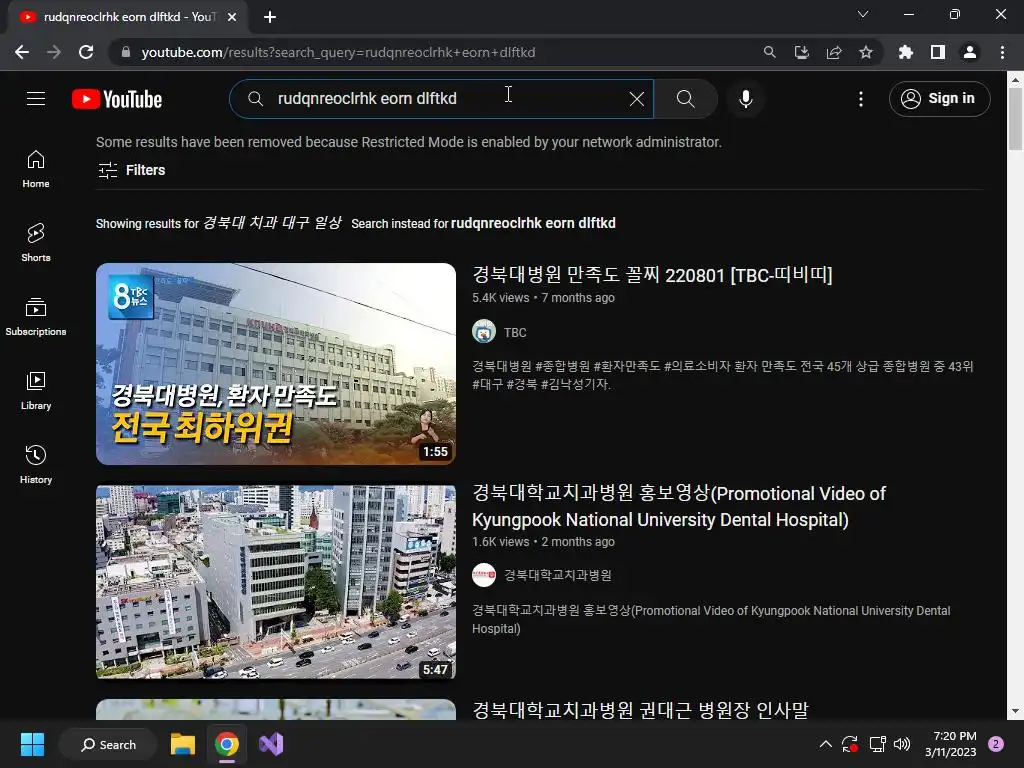Click the magnifier search submit button
Image resolution: width=1024 pixels, height=768 pixels.
[x=686, y=99]
